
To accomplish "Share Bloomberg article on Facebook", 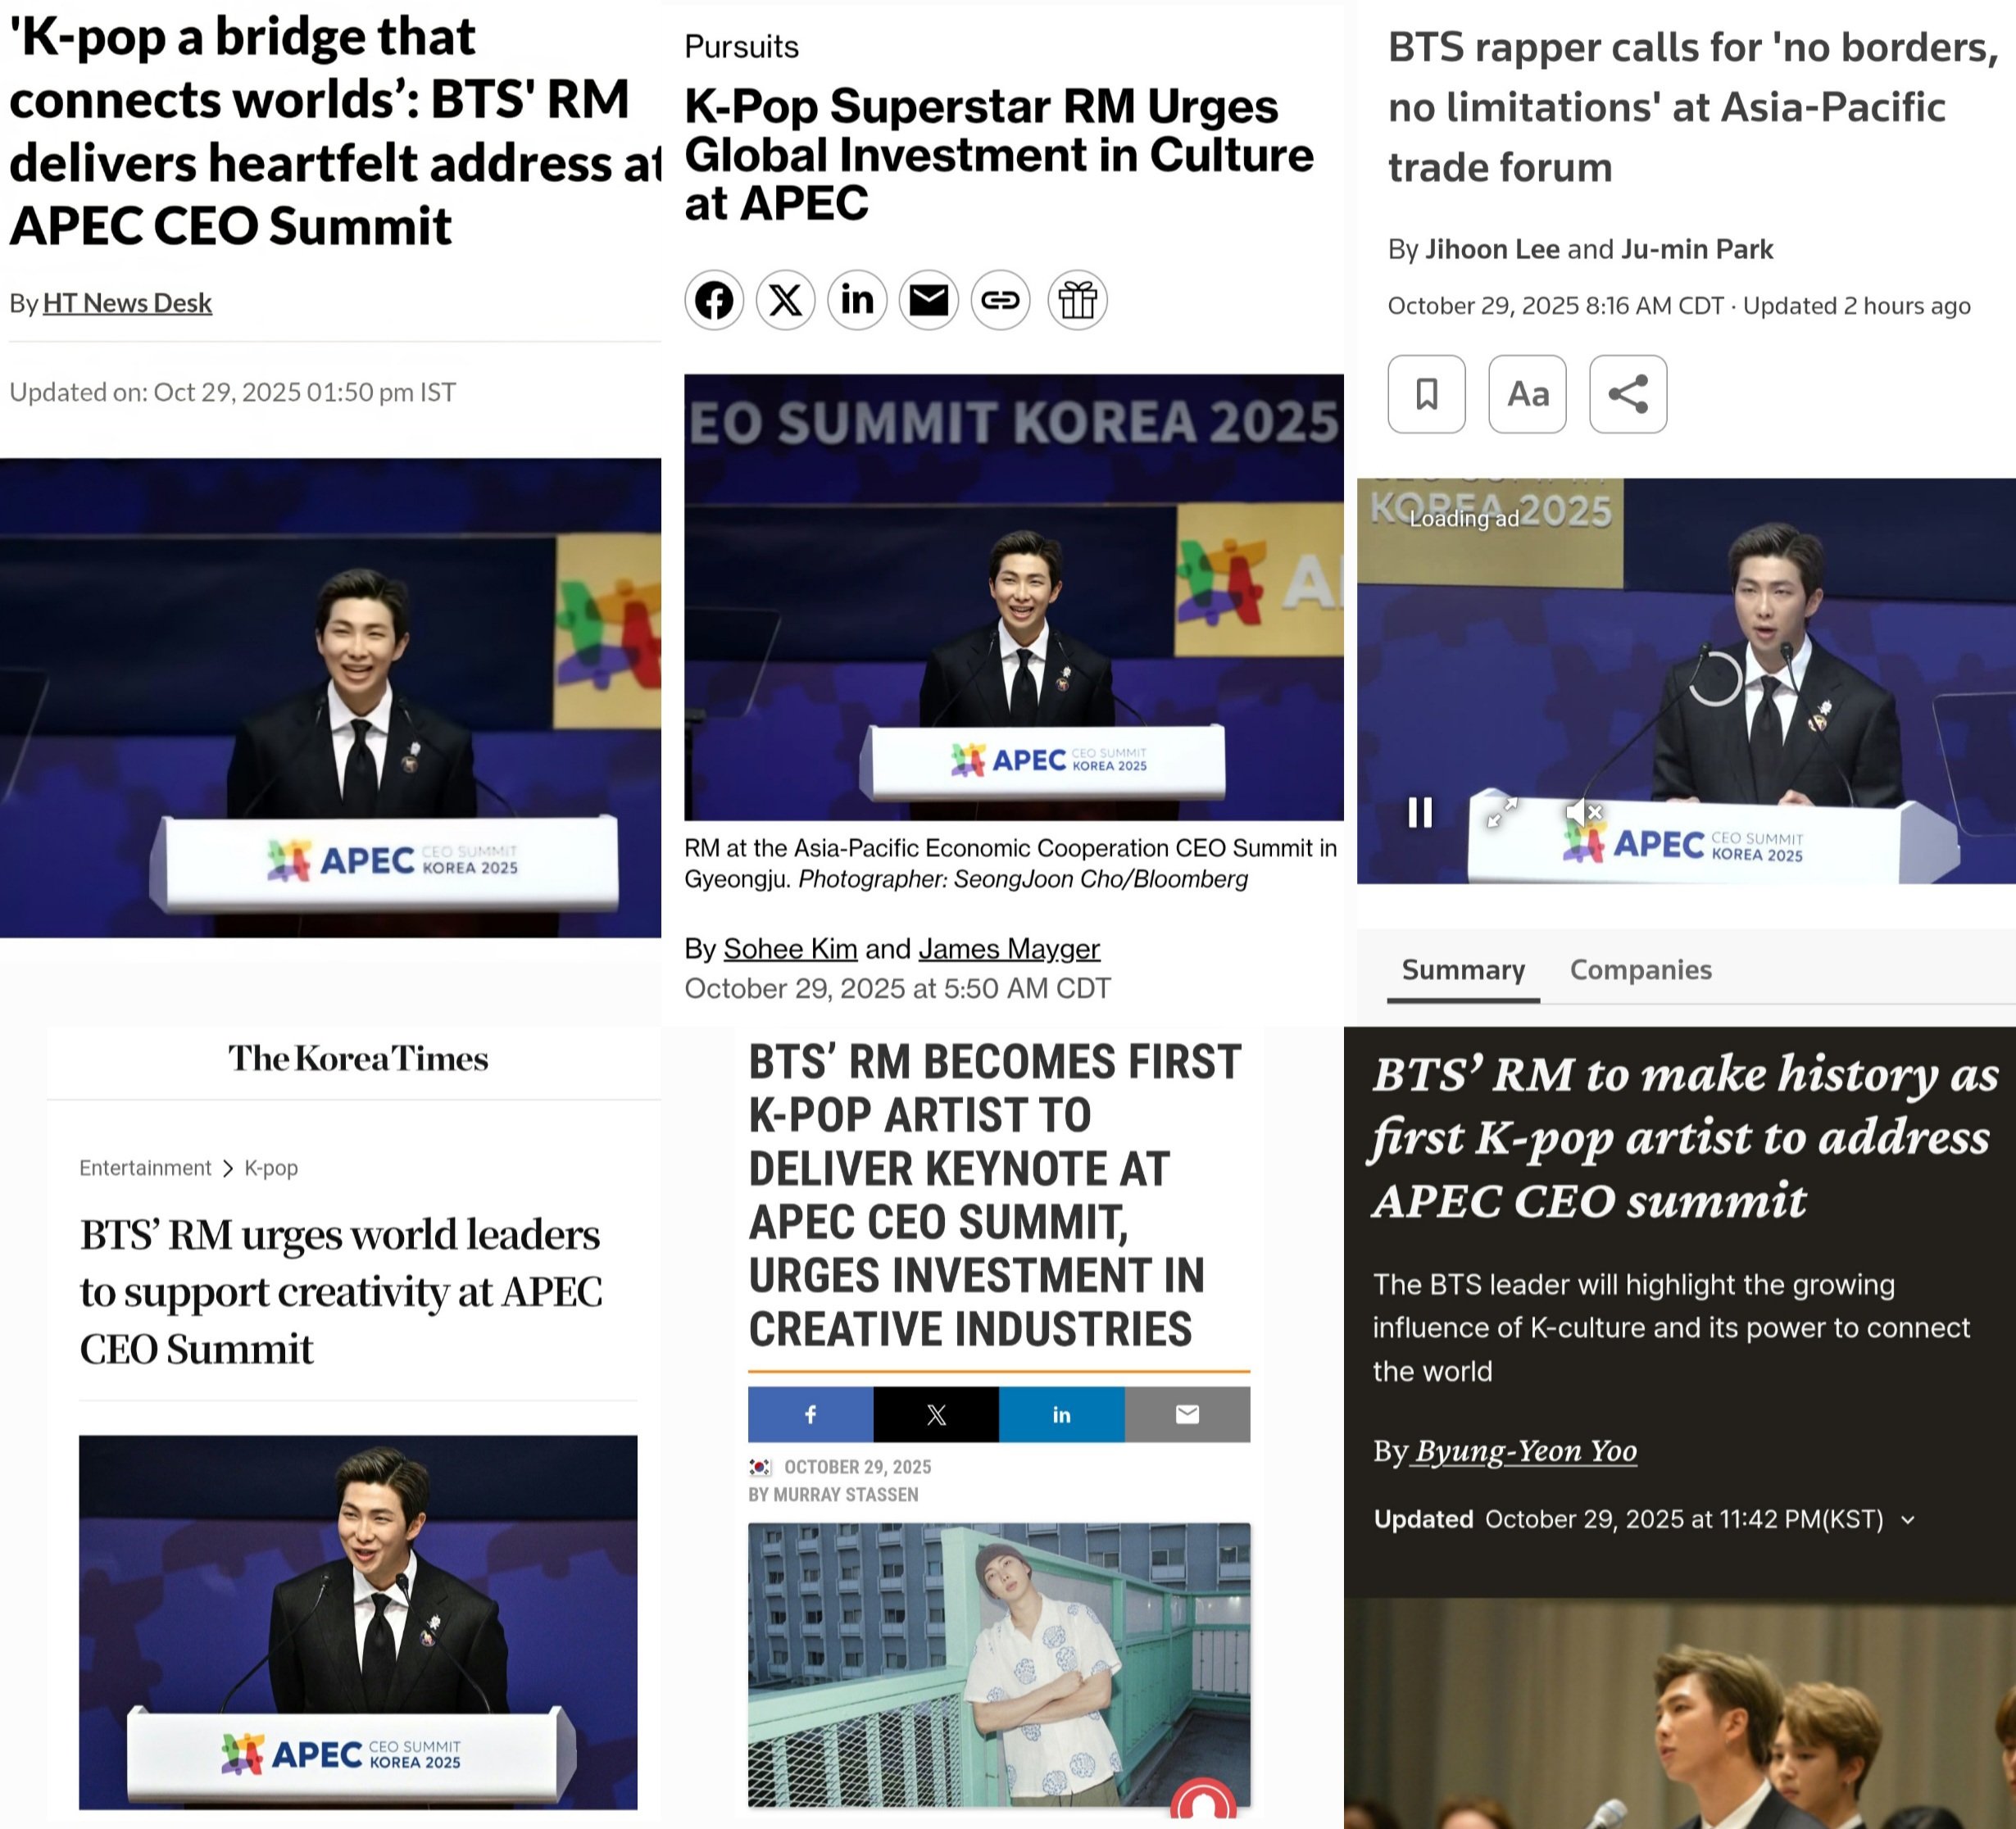I will pyautogui.click(x=714, y=300).
